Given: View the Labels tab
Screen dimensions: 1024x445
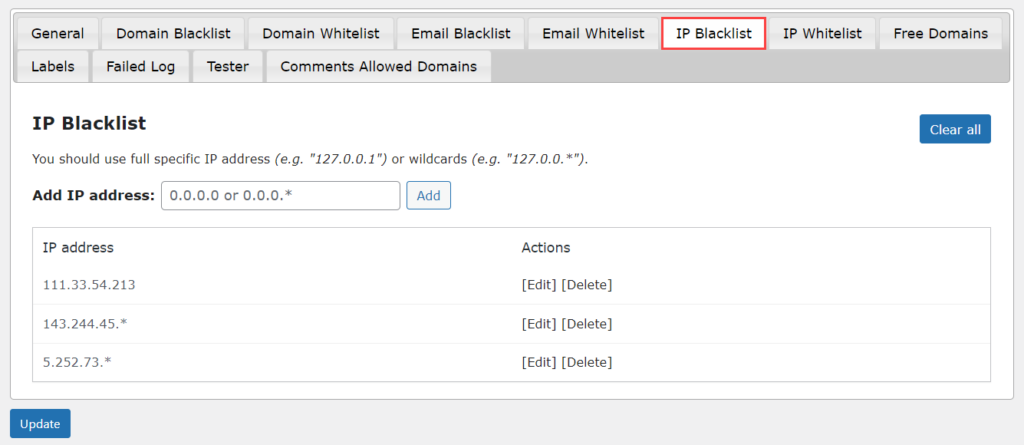Looking at the screenshot, I should pos(53,67).
